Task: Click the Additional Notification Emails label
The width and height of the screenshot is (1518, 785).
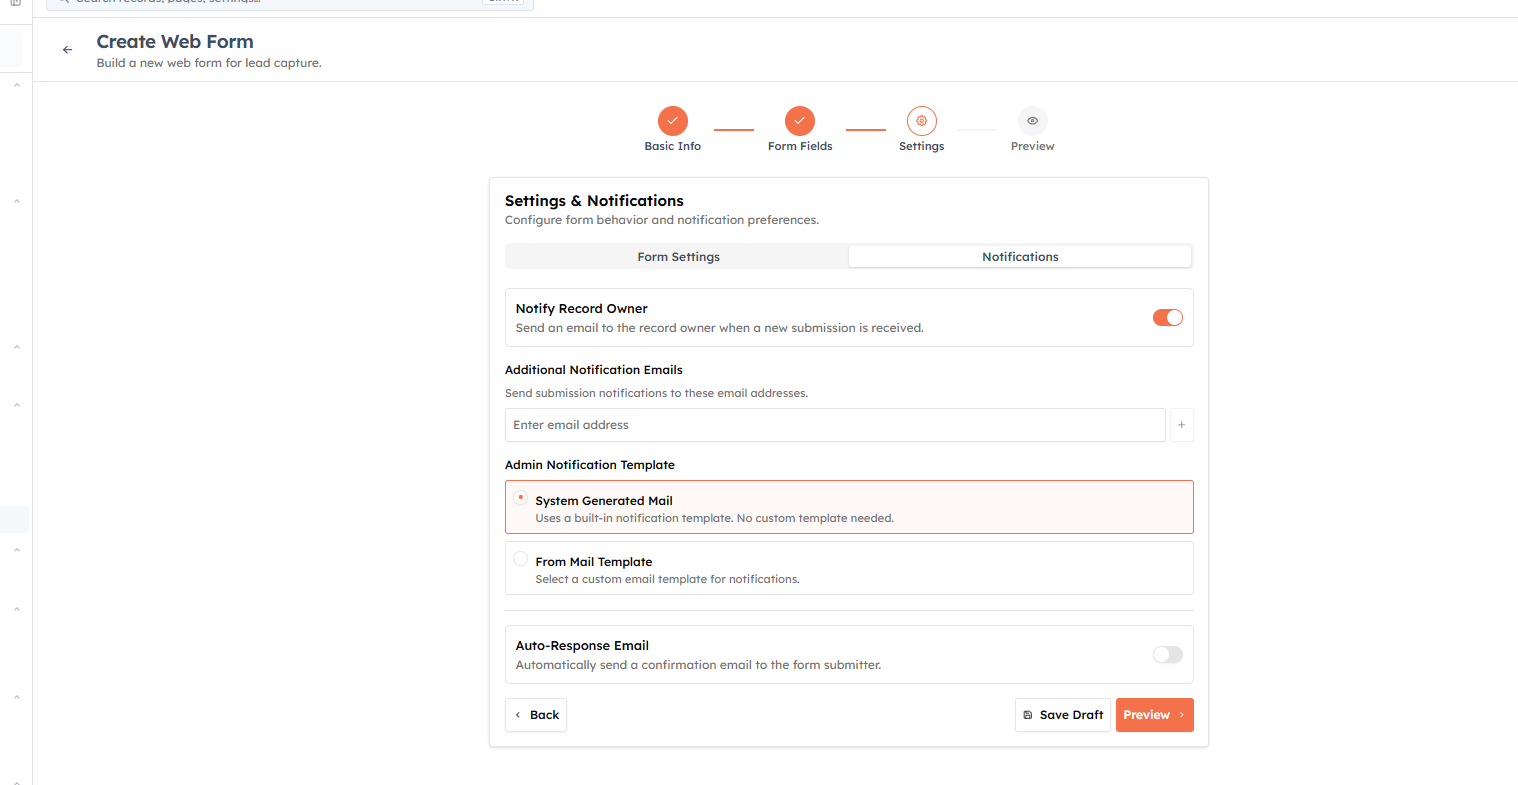Action: click(594, 370)
